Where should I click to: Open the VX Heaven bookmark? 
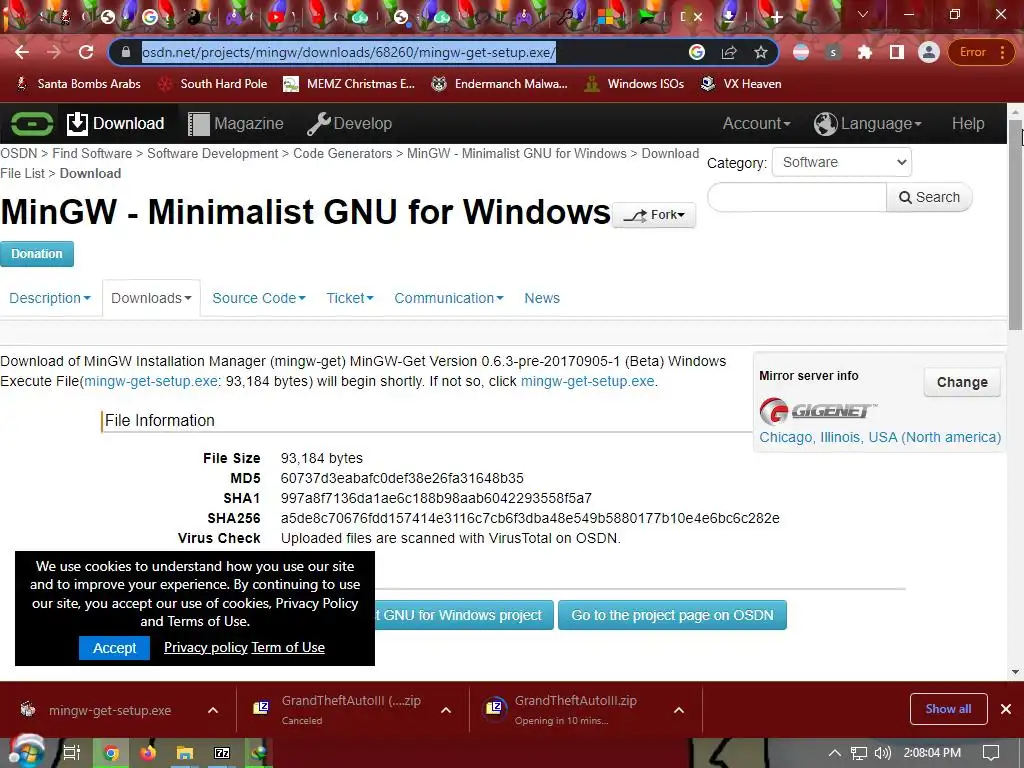741,84
